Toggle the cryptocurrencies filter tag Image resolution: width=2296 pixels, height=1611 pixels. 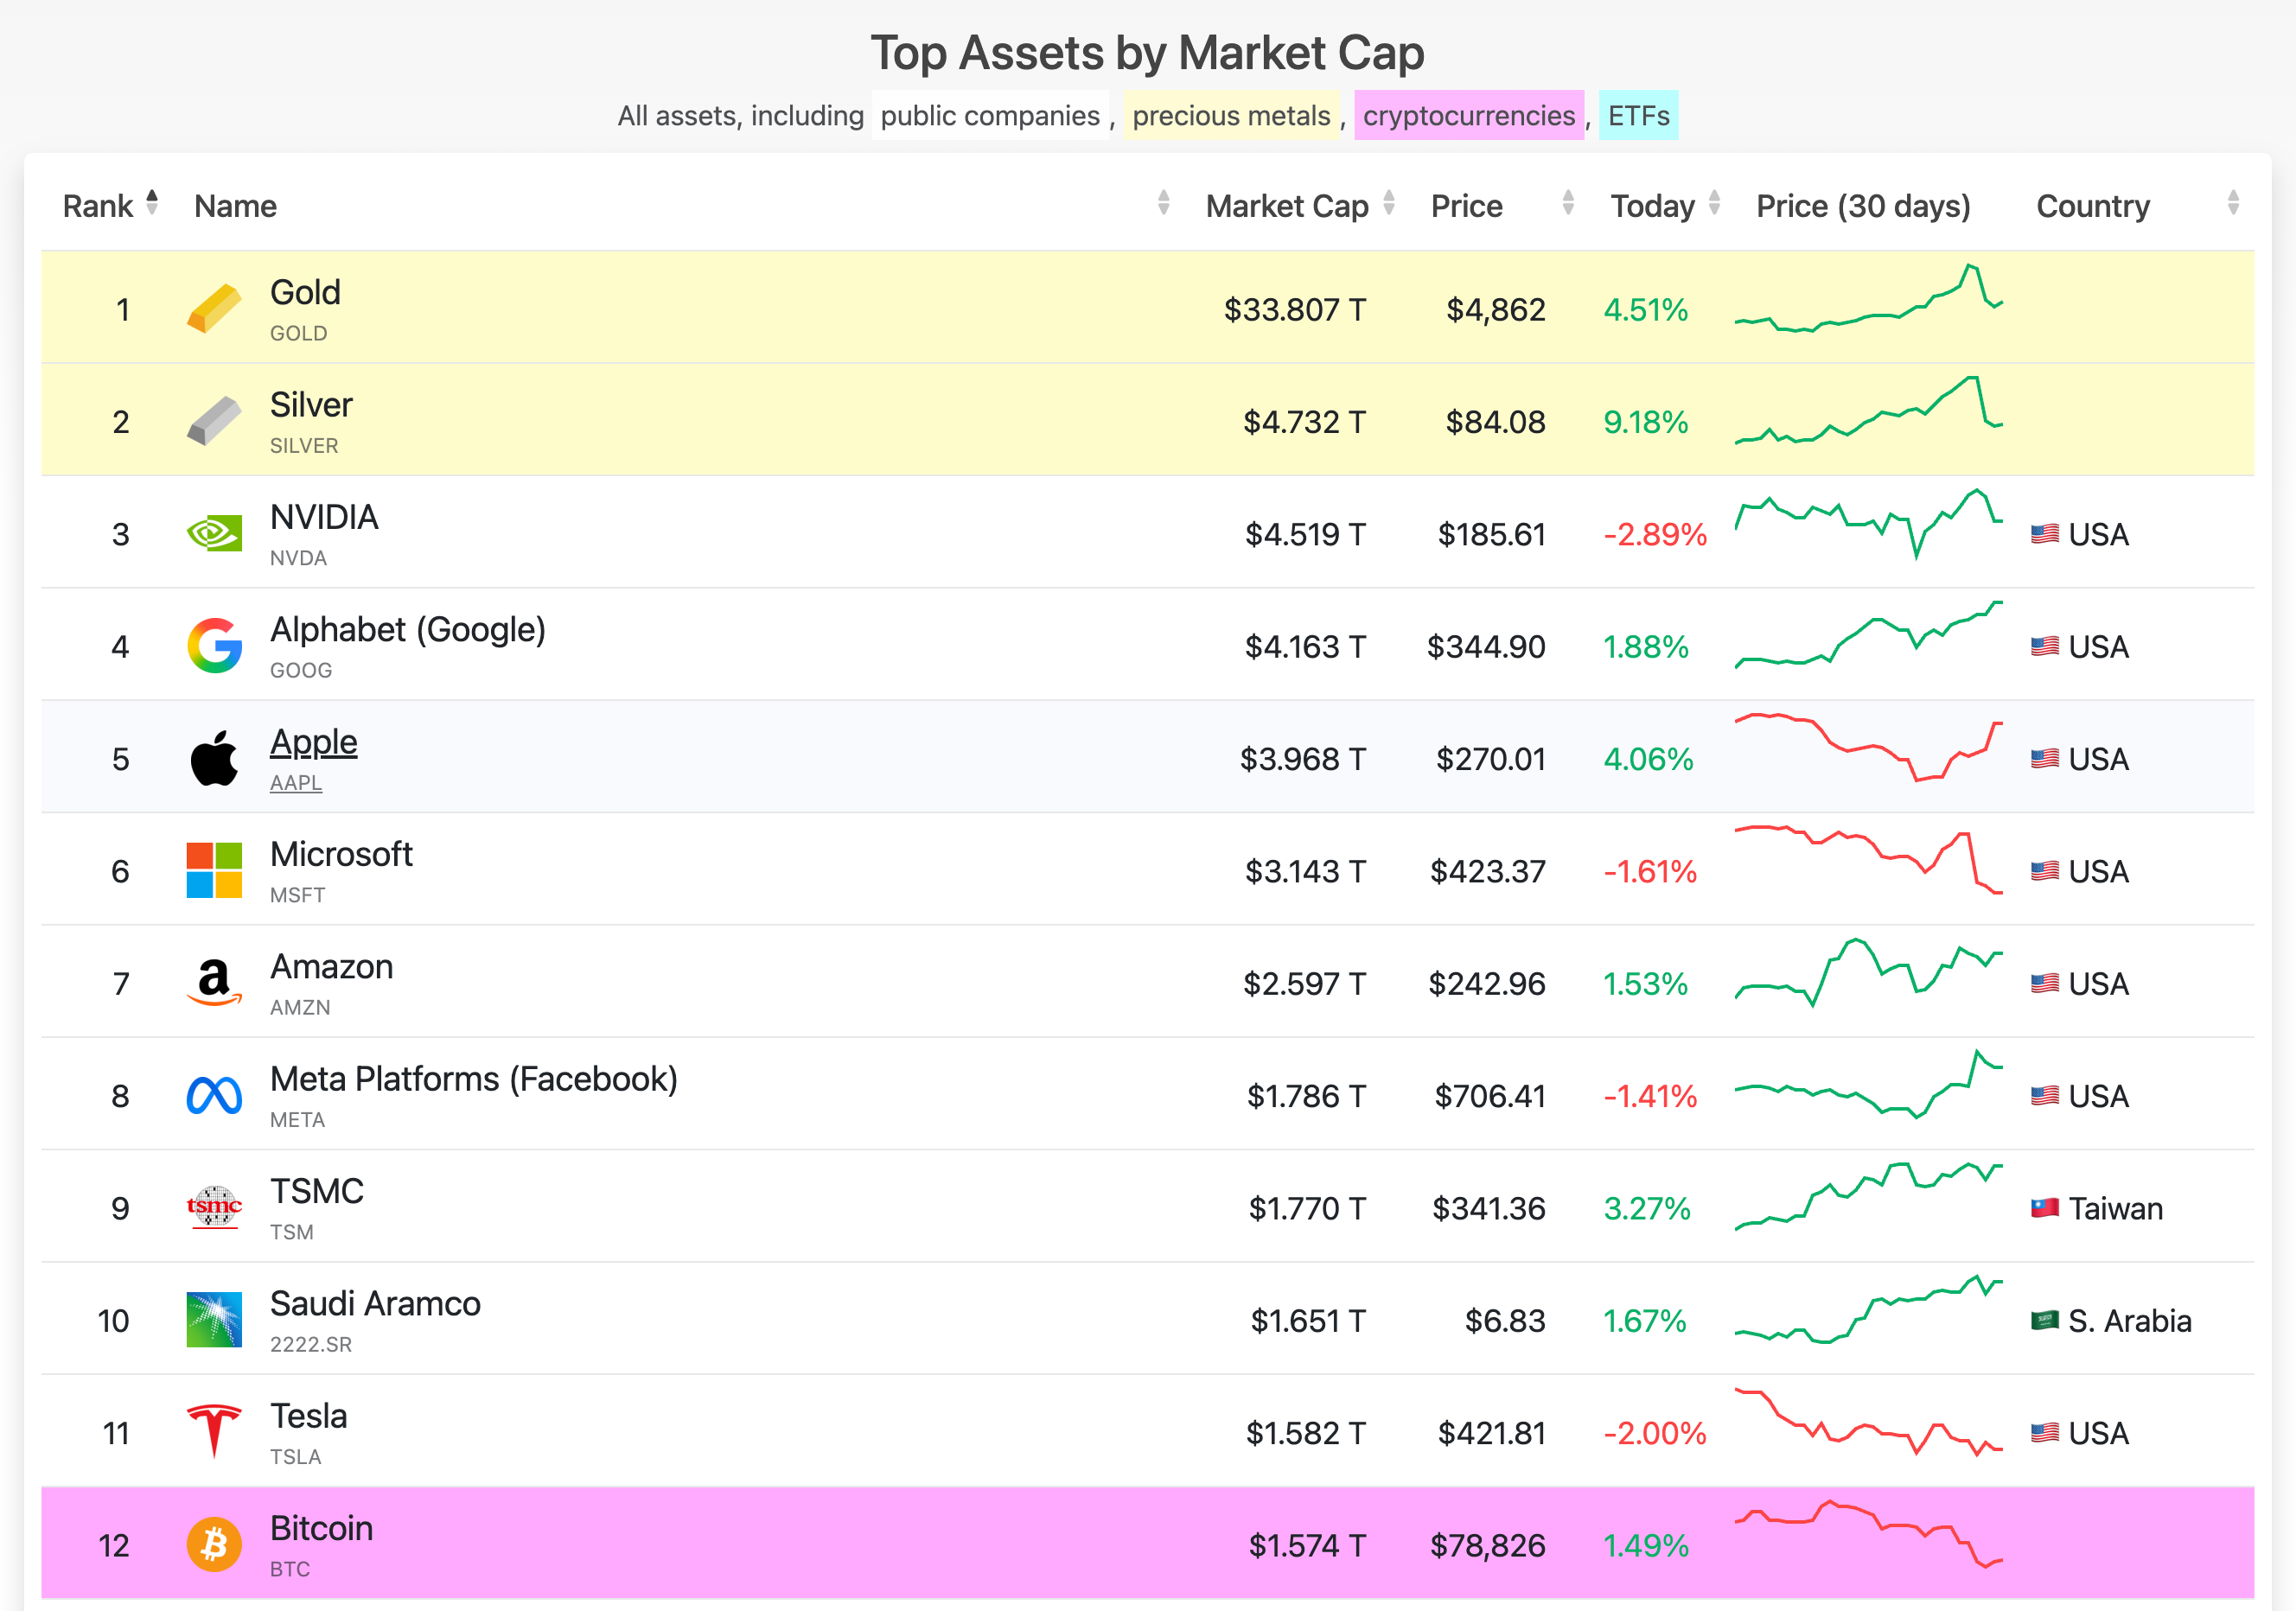1468,116
